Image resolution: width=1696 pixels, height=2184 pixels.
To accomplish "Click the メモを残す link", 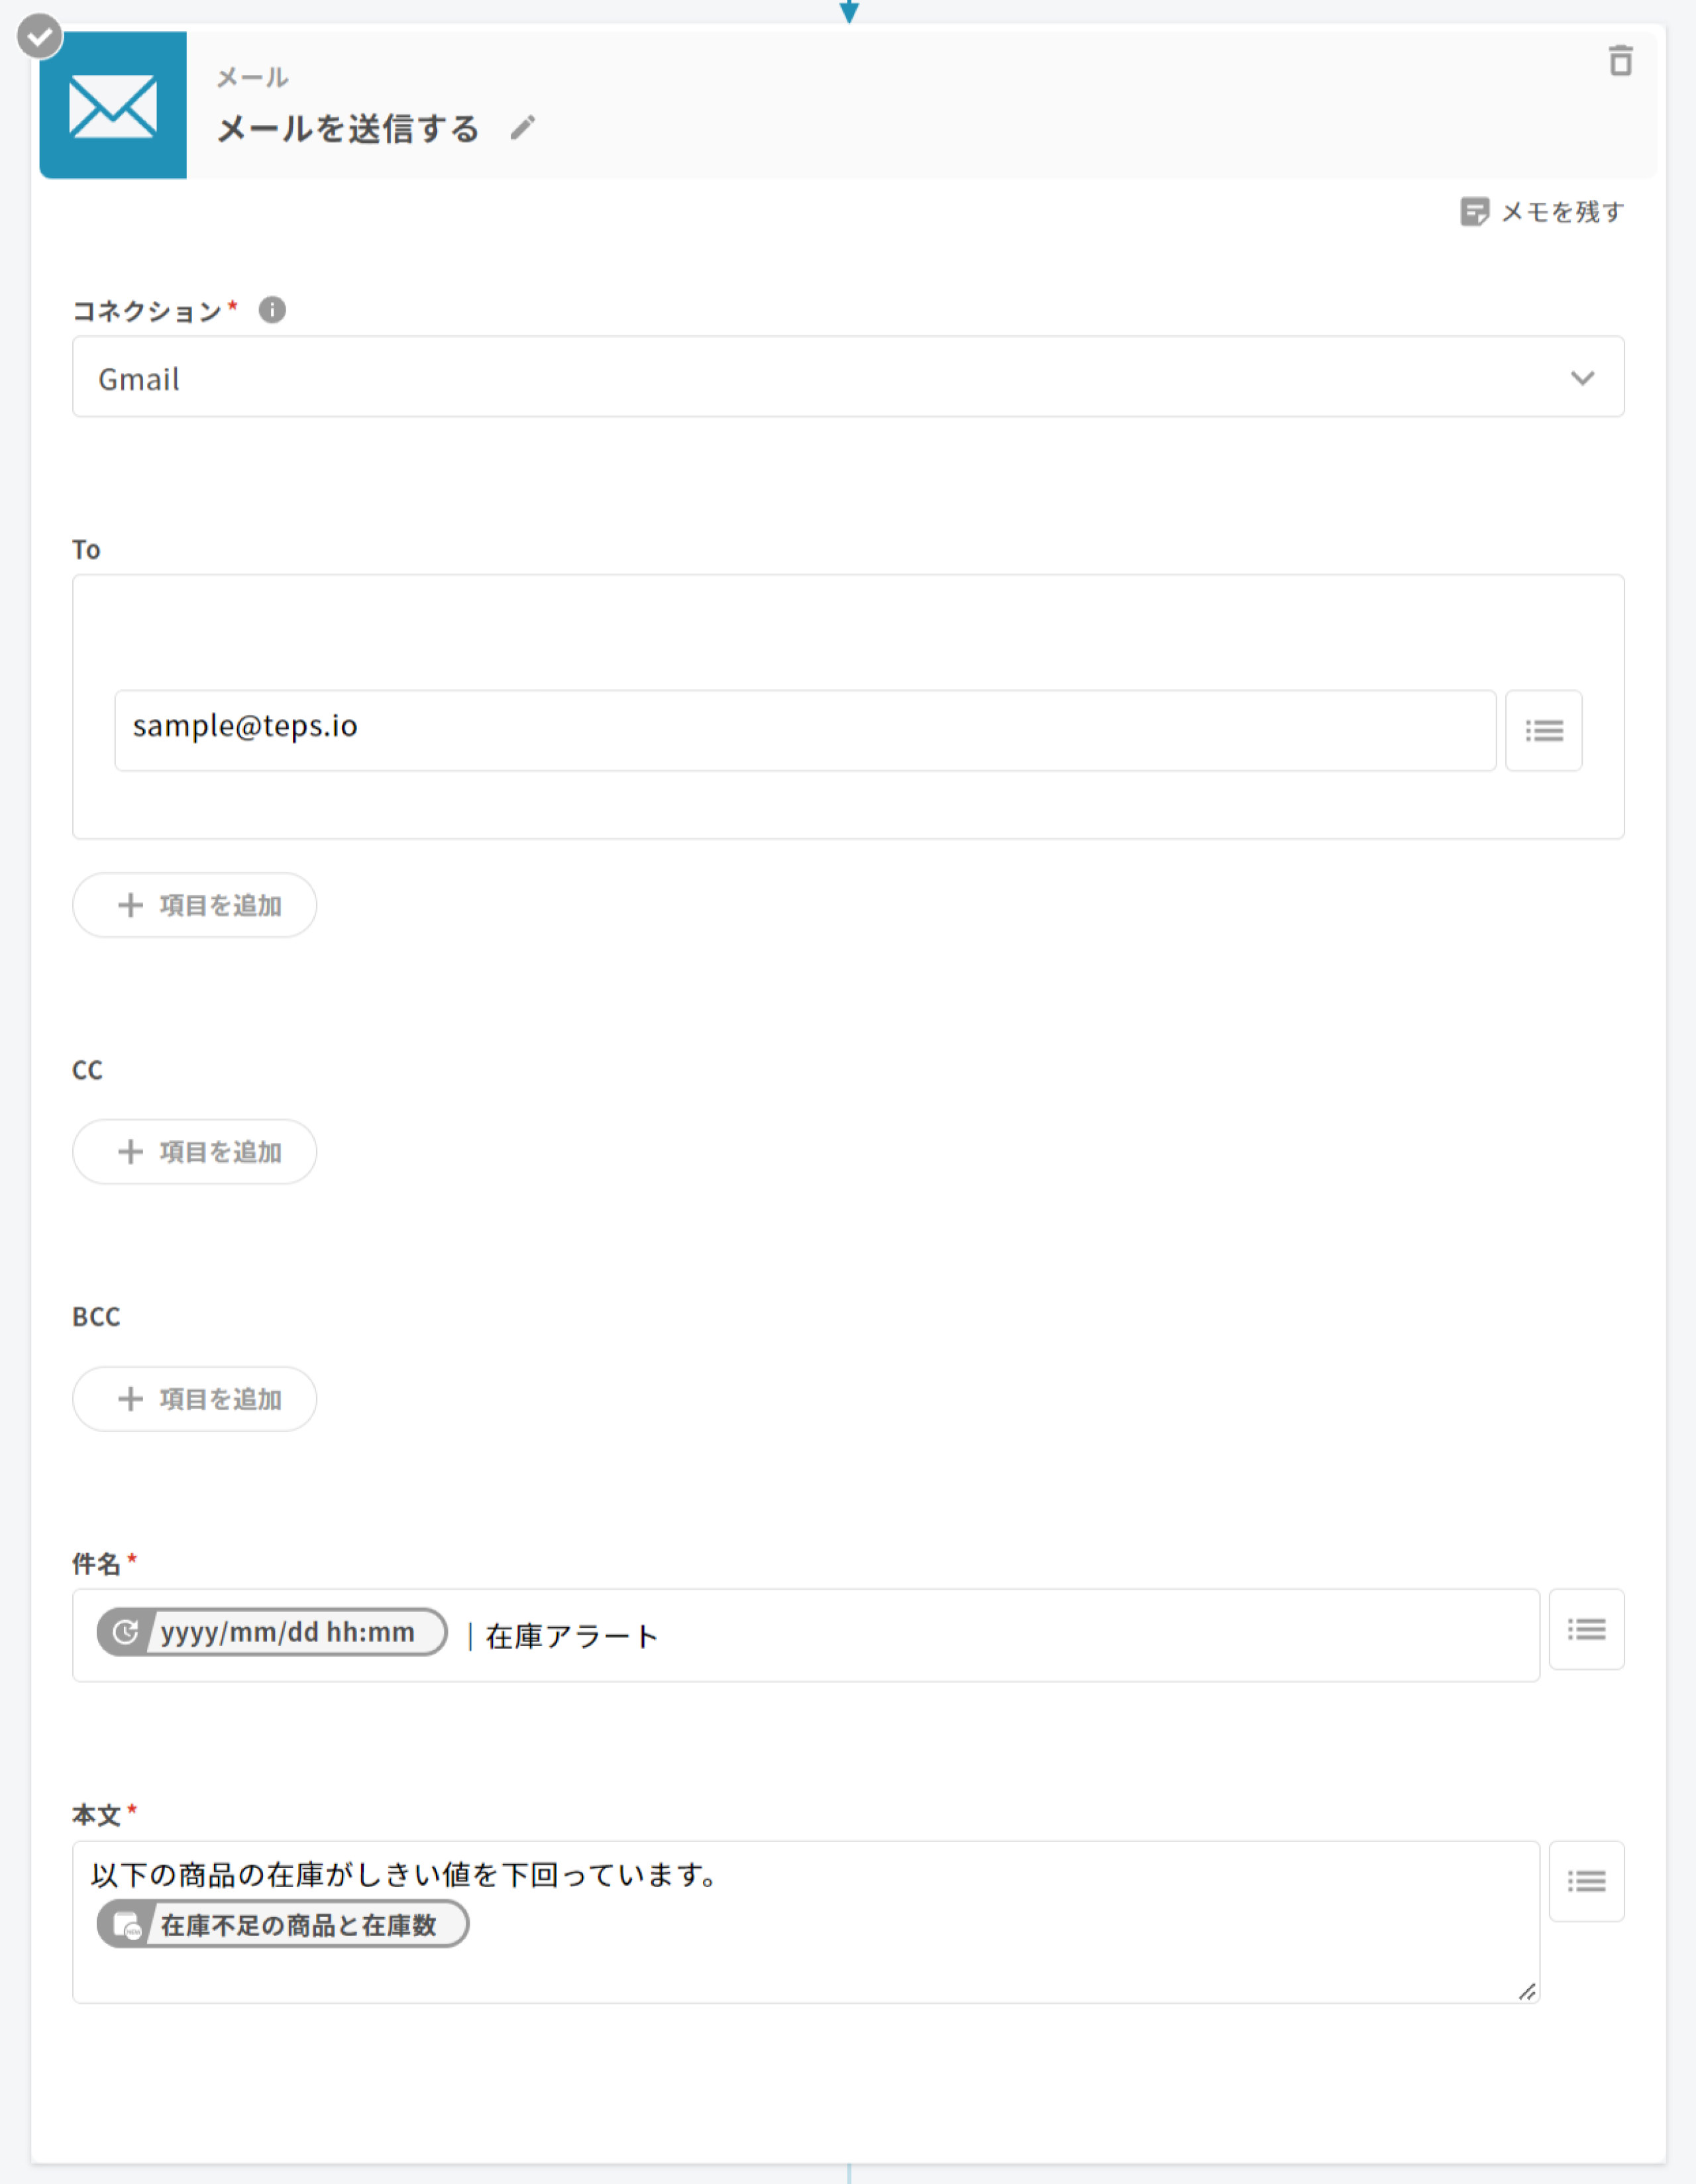I will (x=1562, y=212).
